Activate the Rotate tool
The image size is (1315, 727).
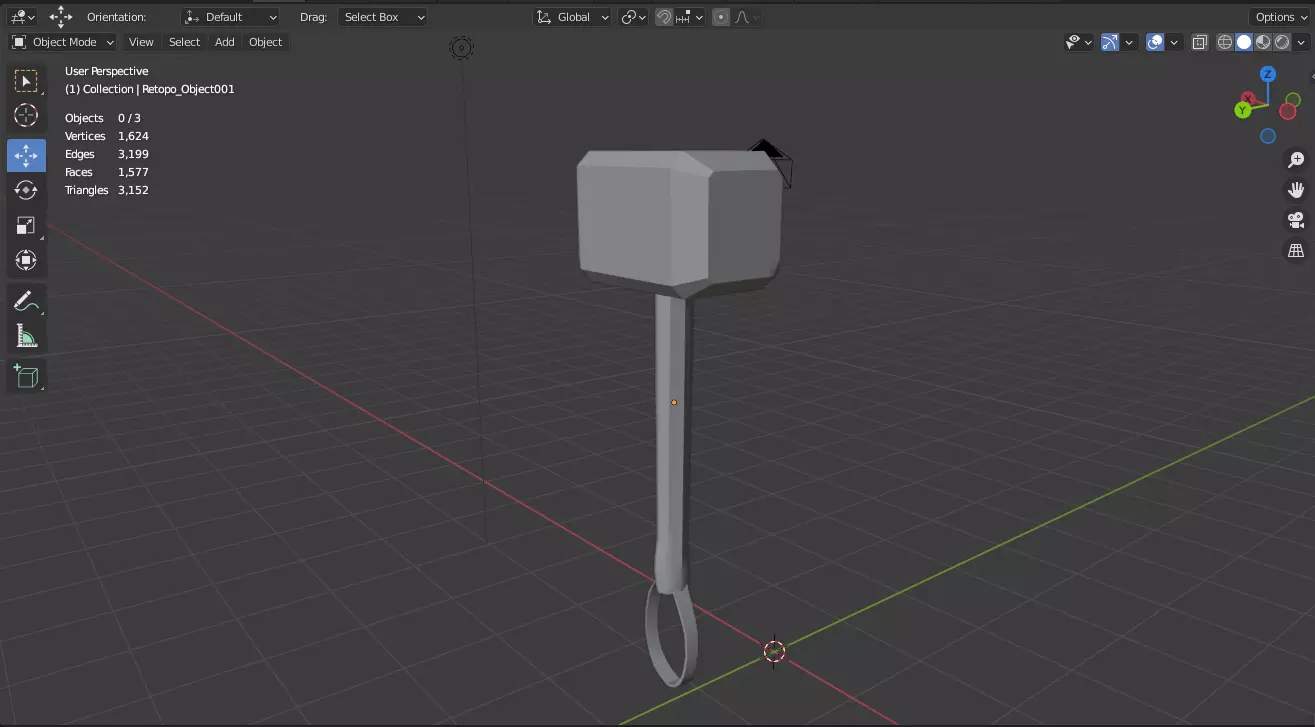tap(26, 190)
